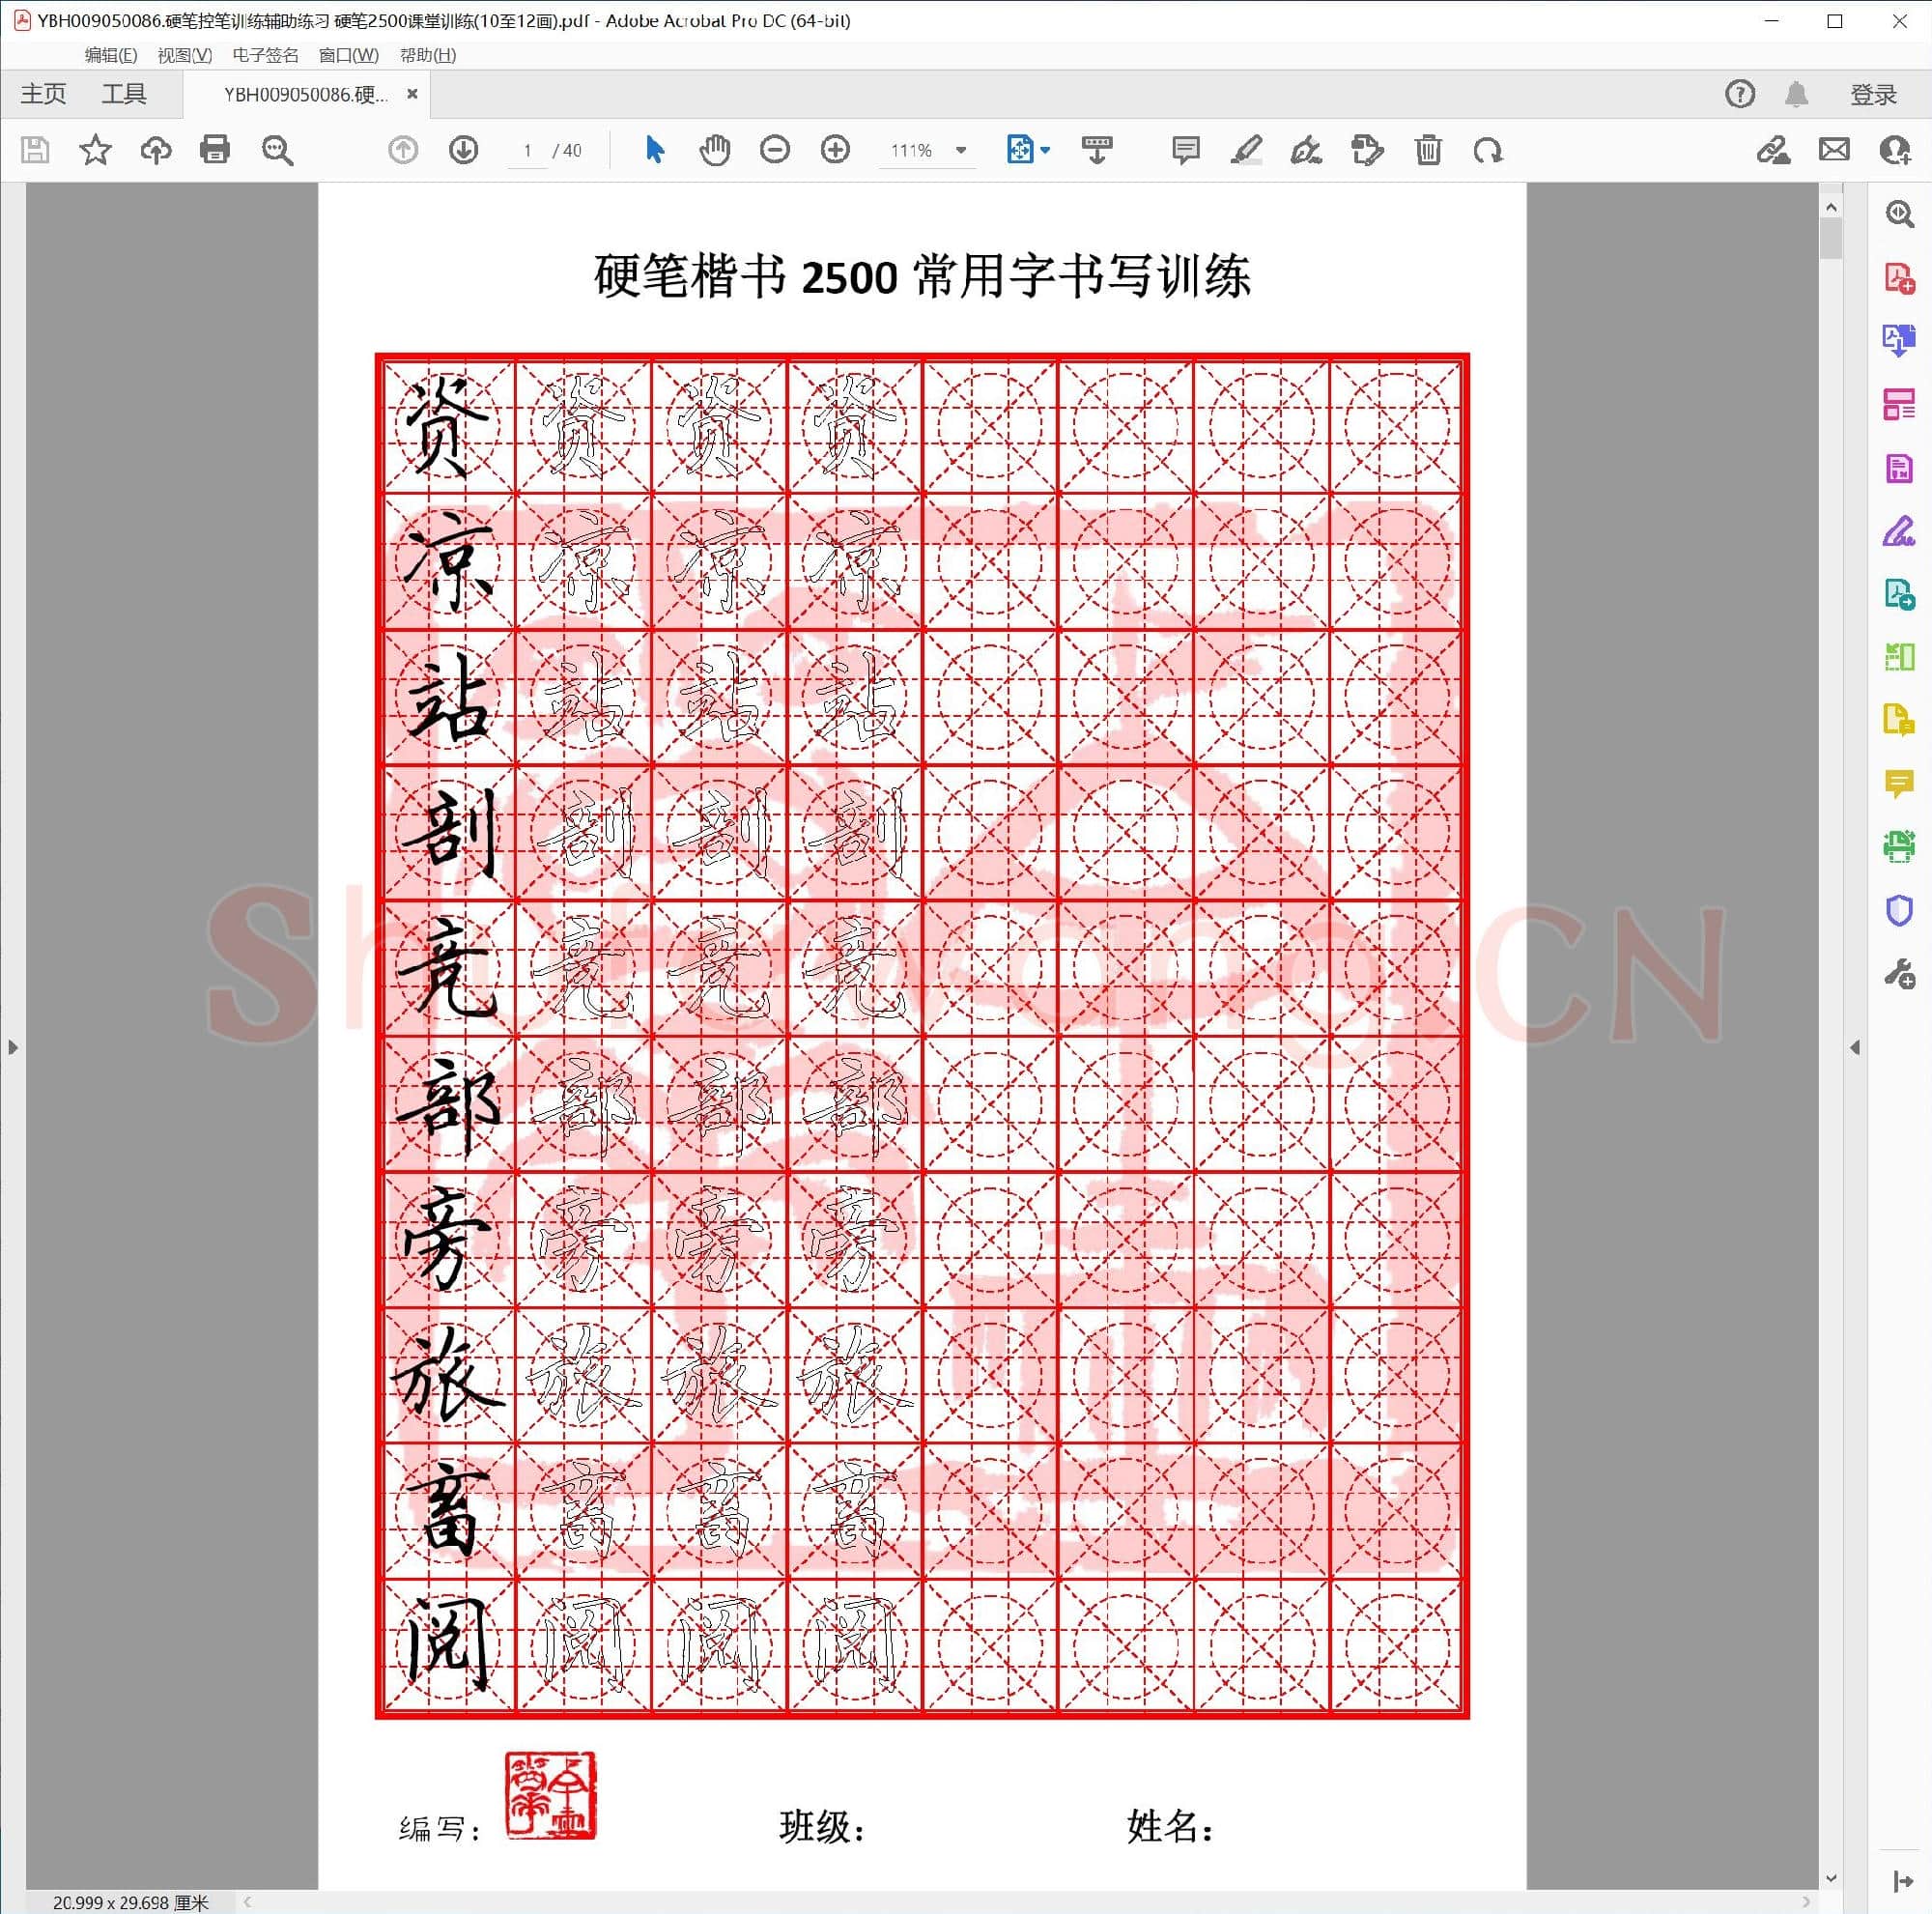Open the page display options dropdown
Screen dimensions: 1932x1914
tap(1027, 150)
